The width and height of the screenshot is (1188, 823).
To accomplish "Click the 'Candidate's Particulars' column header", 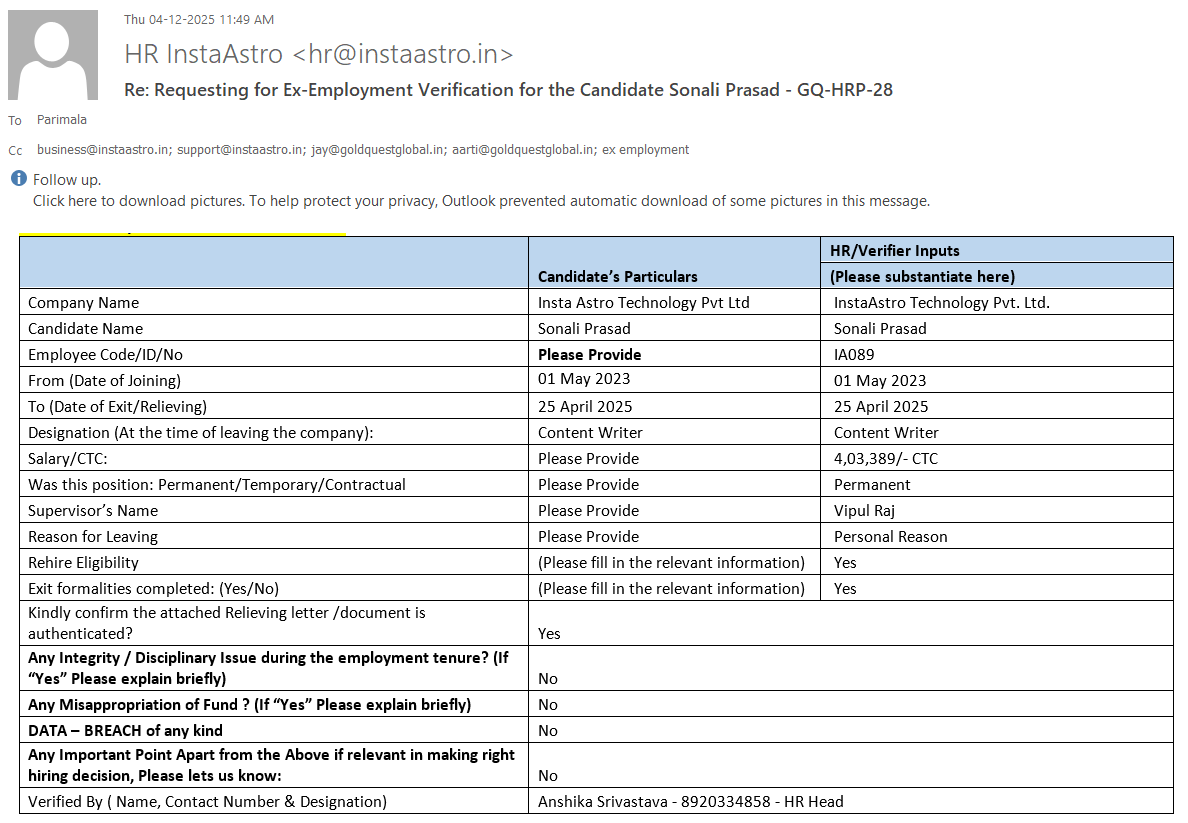I will point(617,277).
